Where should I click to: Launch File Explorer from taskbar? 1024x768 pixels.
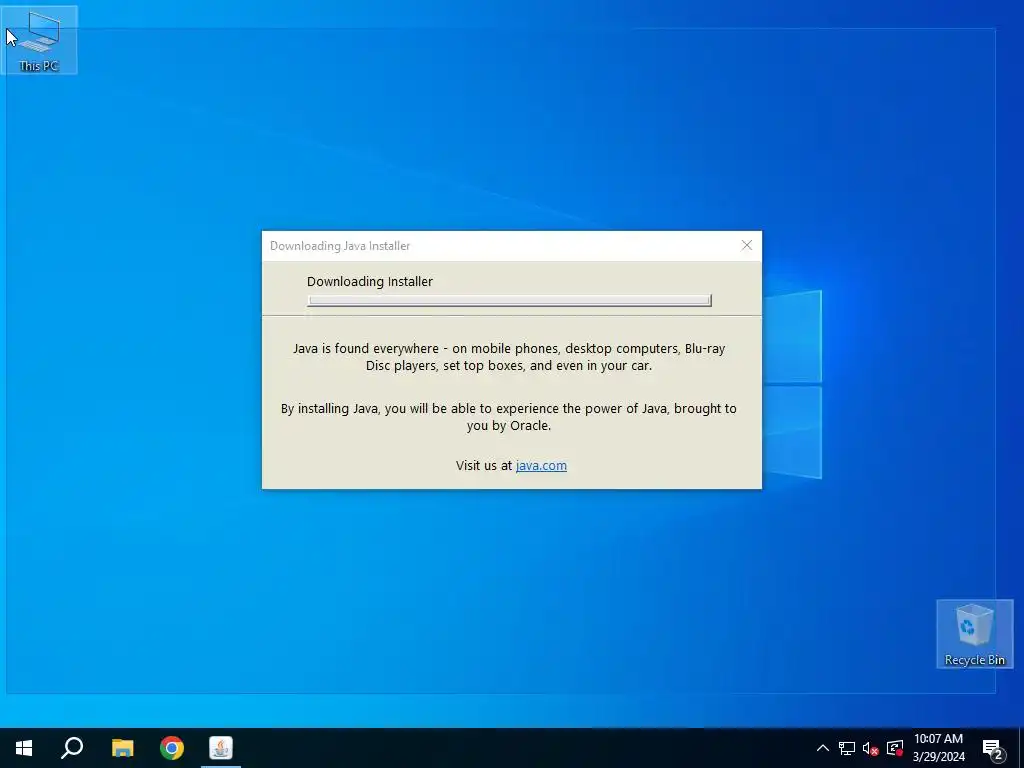[x=122, y=748]
